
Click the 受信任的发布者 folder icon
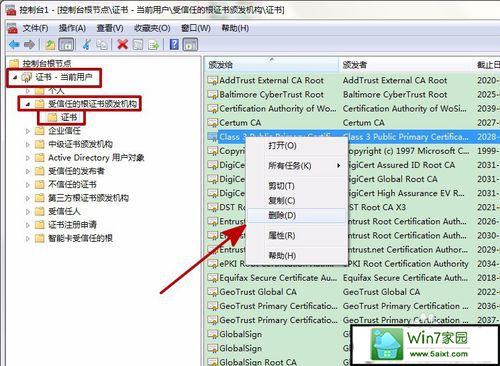tap(40, 171)
